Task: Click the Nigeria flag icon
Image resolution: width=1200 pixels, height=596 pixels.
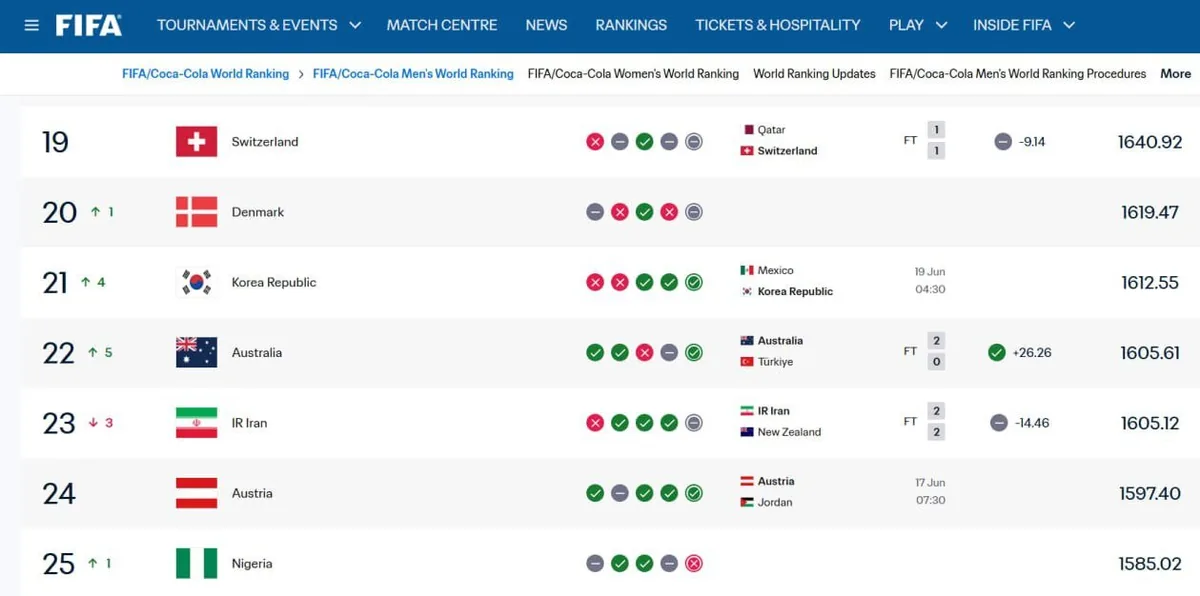Action: click(196, 563)
